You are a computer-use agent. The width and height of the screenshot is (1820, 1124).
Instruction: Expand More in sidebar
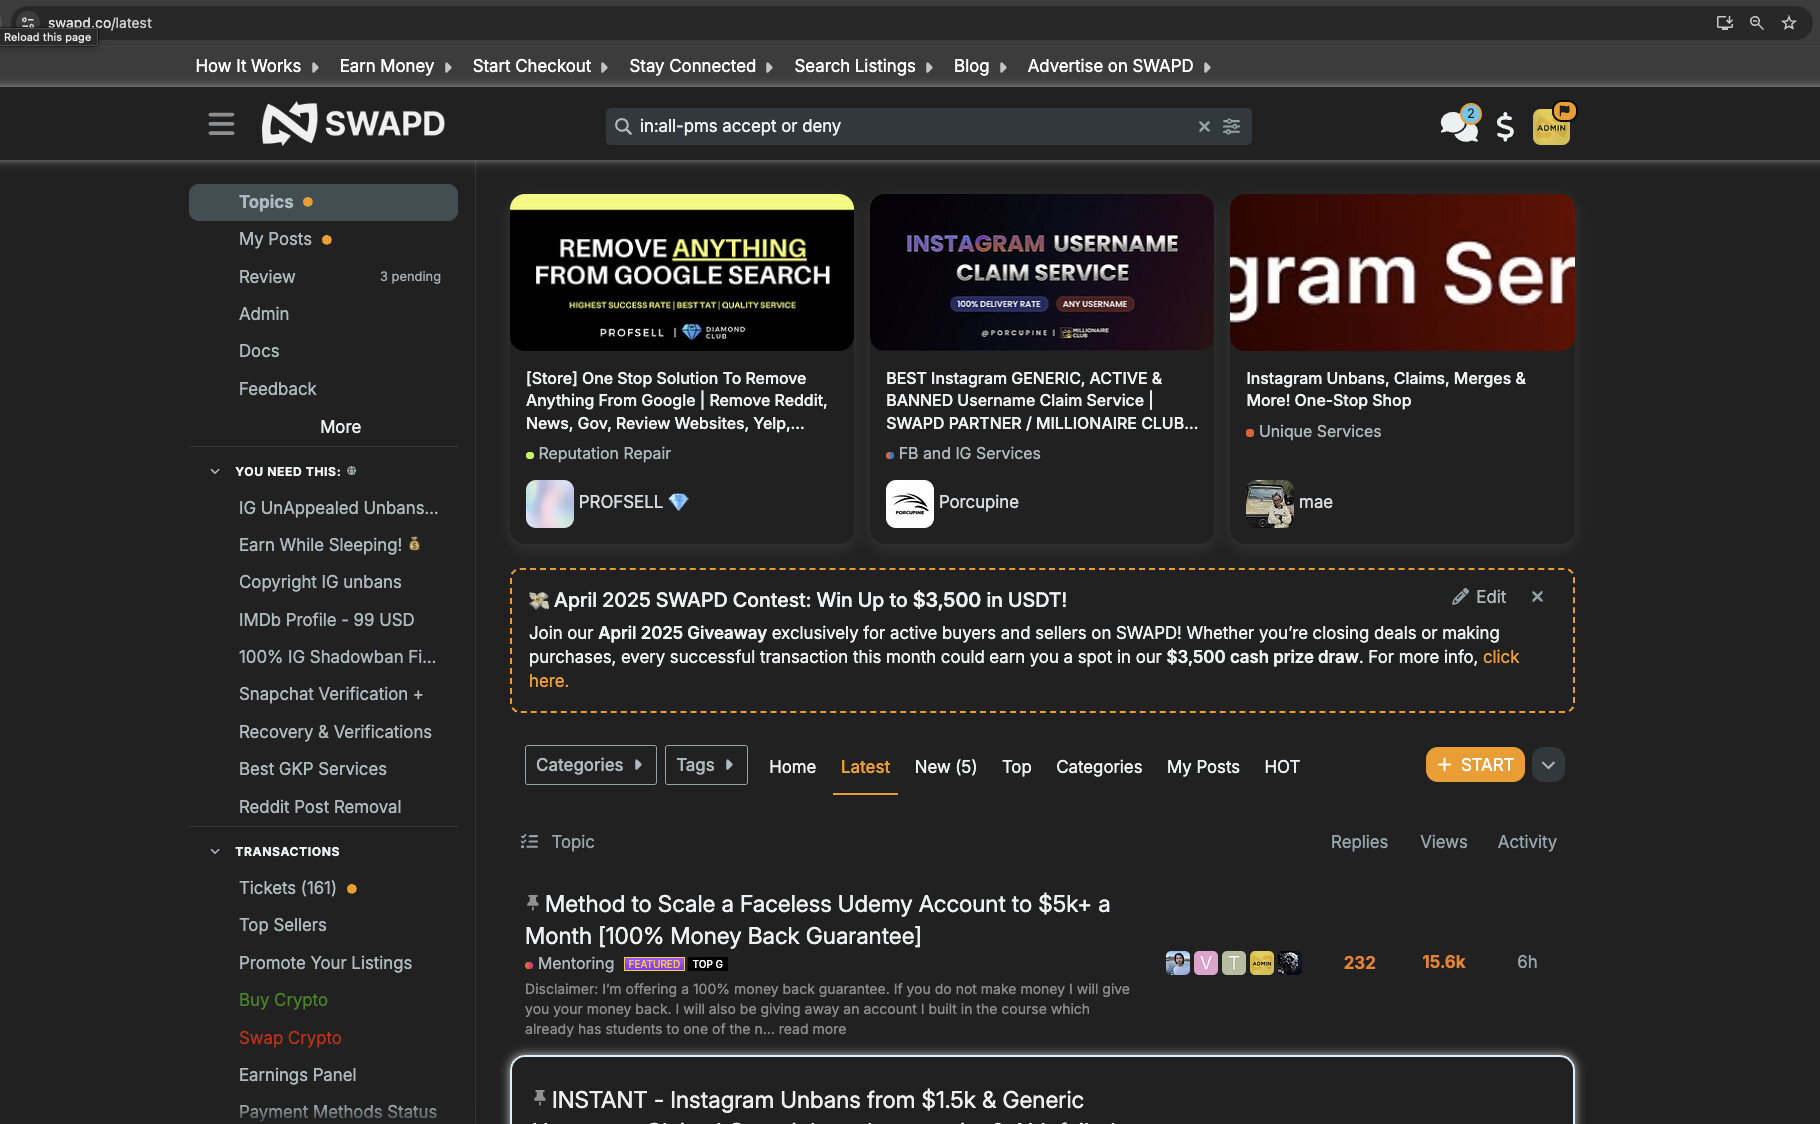pos(340,427)
